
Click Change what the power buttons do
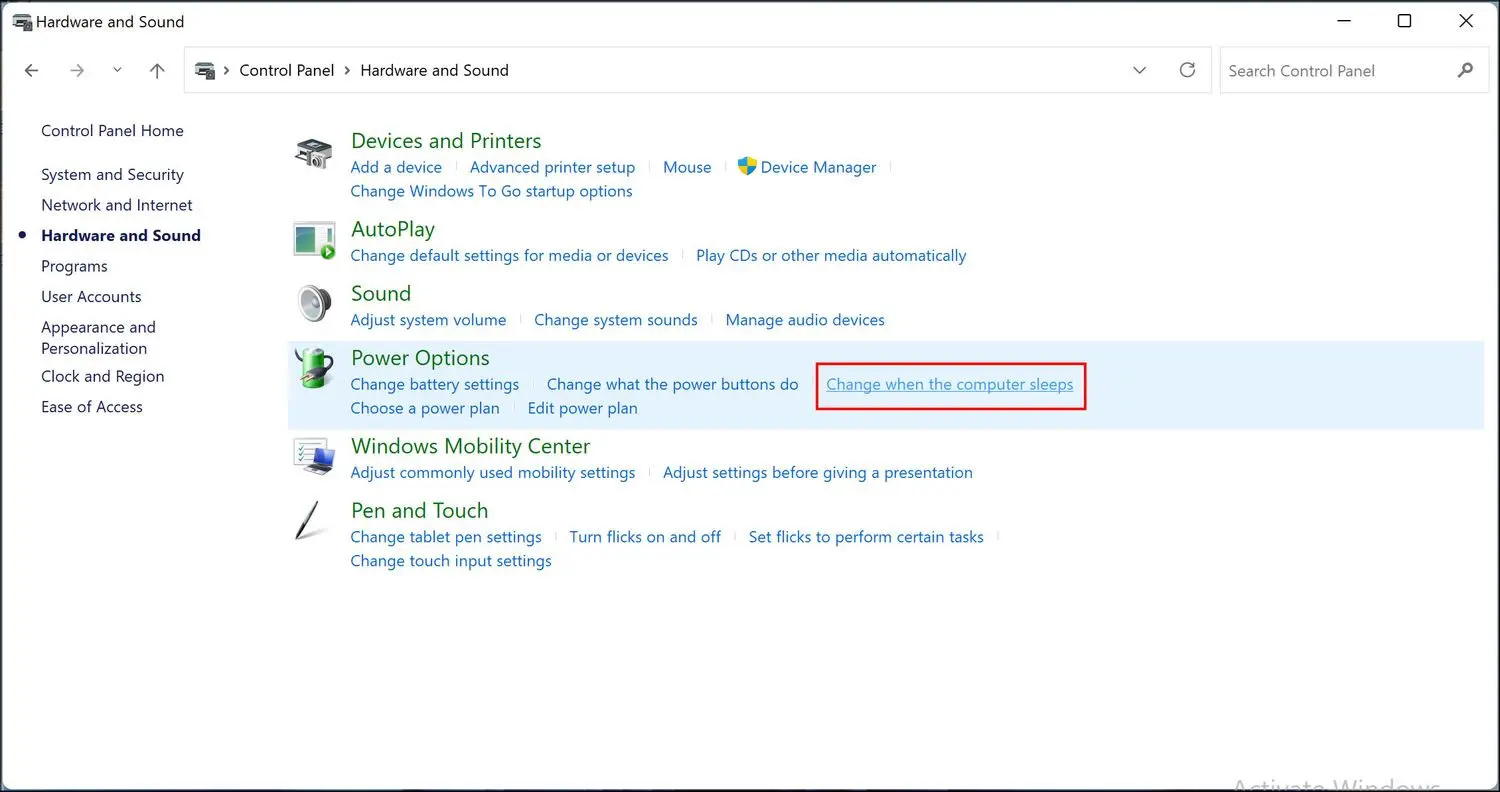673,385
